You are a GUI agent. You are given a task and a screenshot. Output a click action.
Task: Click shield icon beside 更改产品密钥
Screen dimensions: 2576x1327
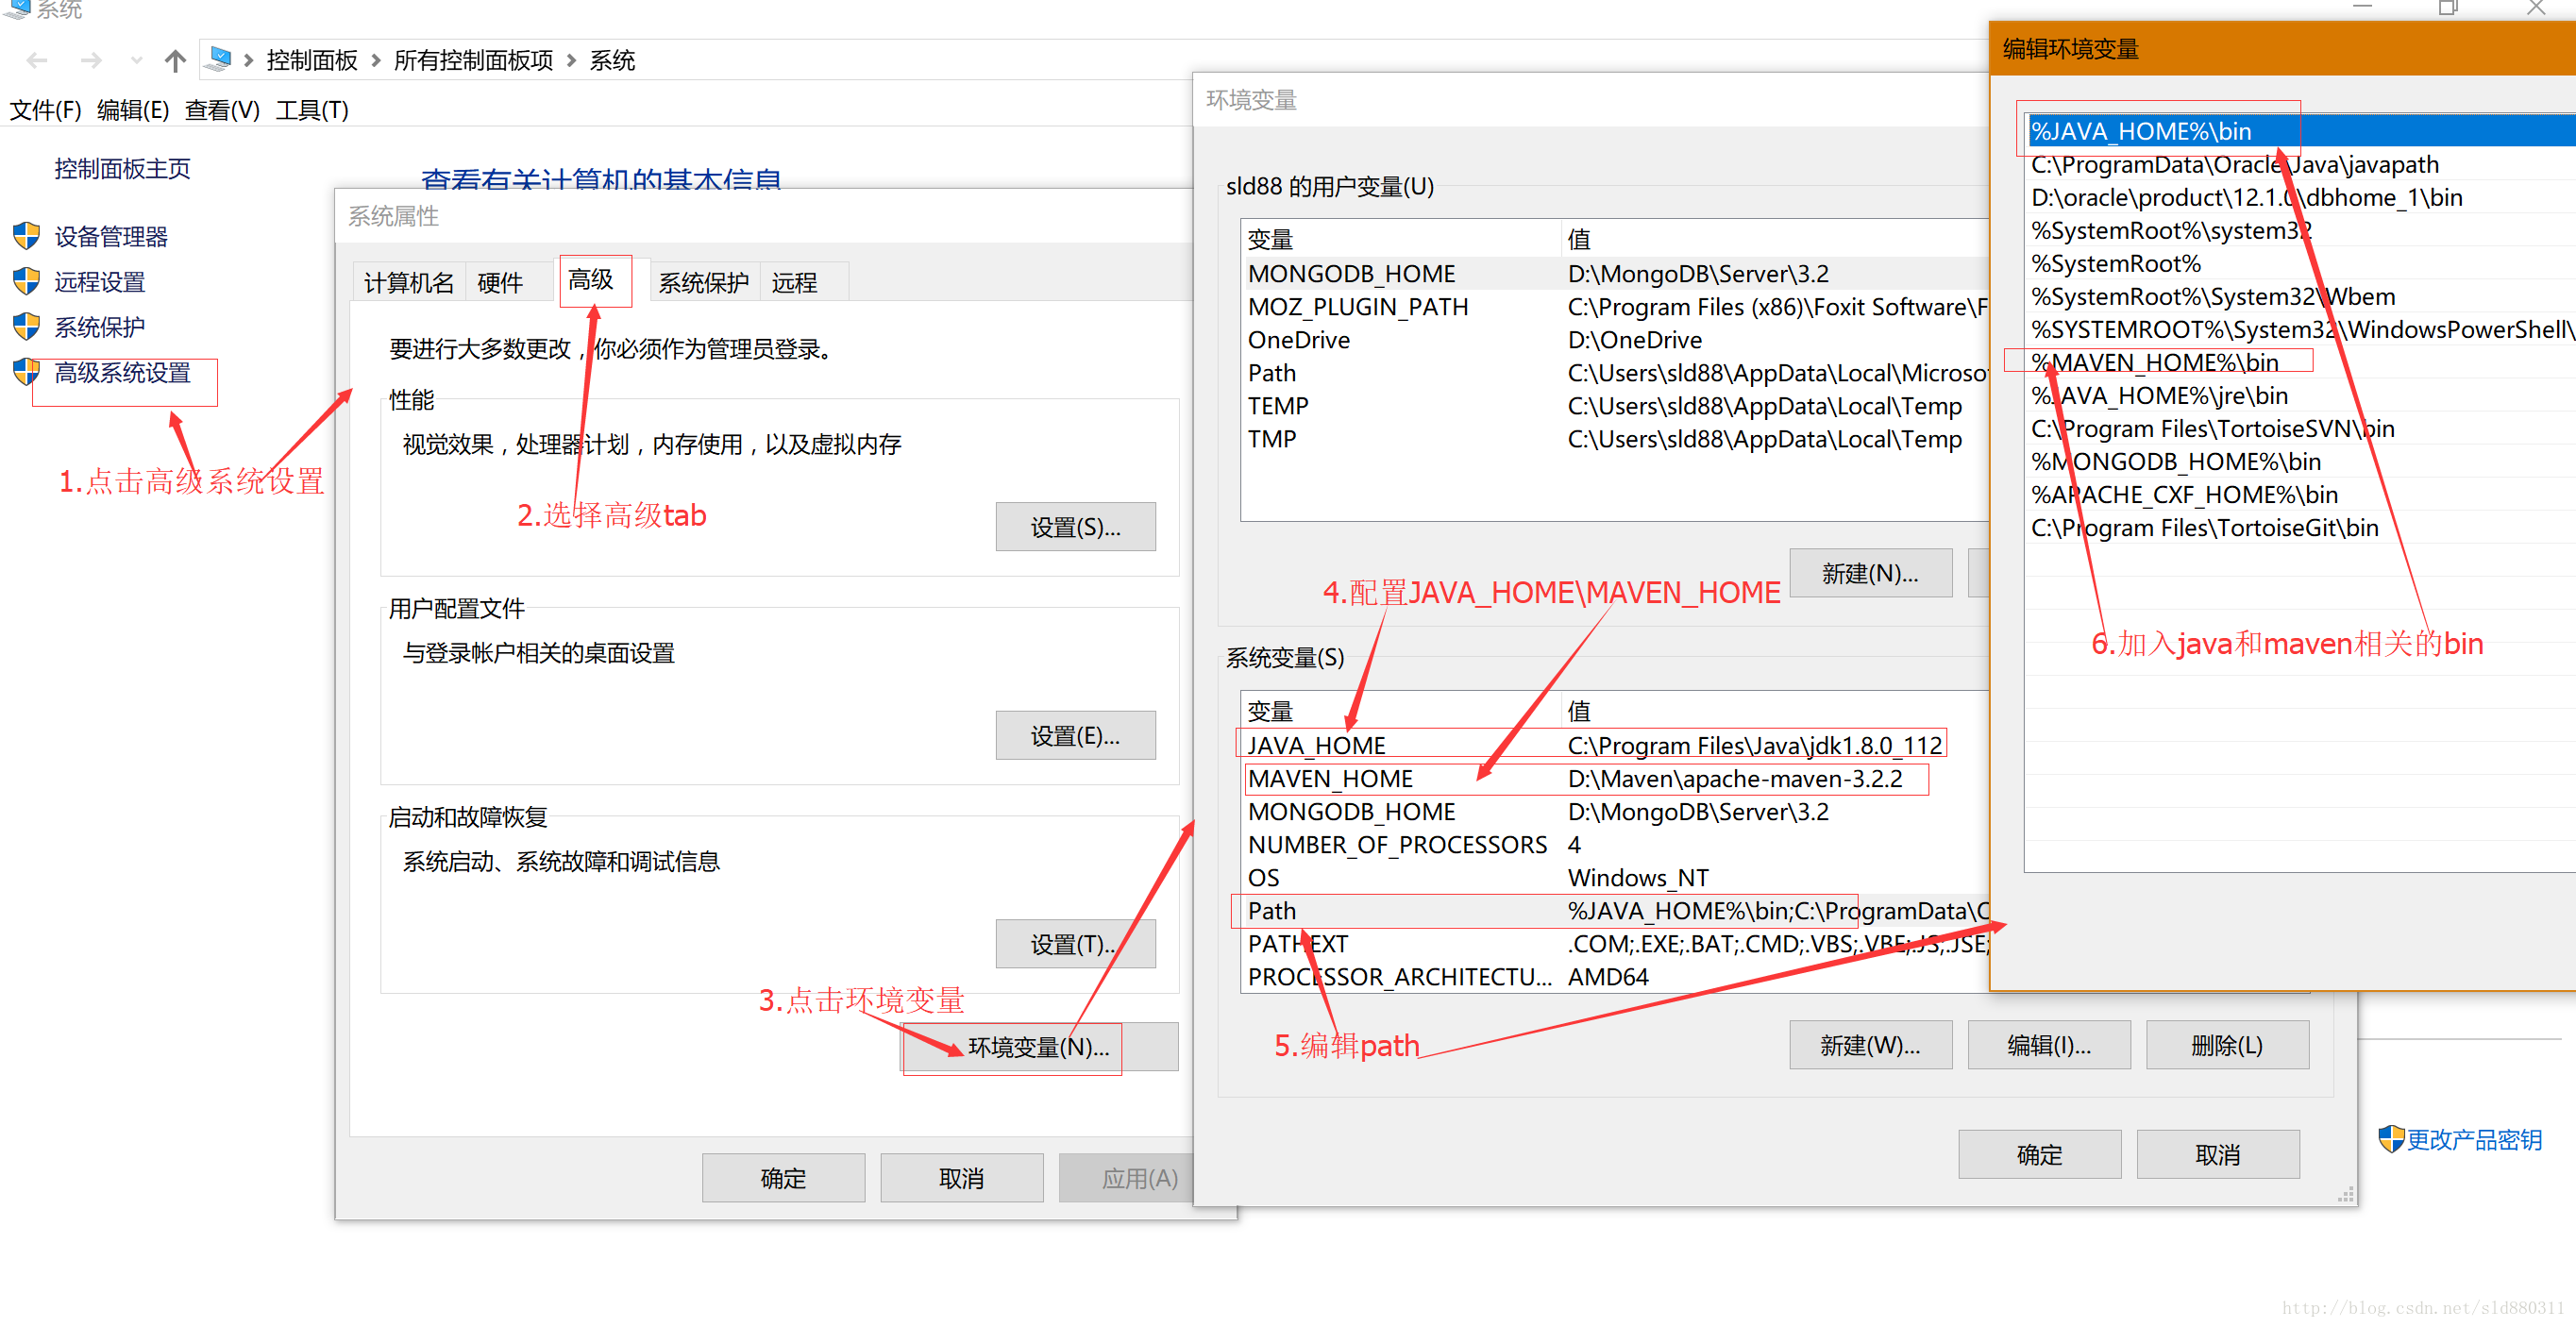[x=2390, y=1139]
